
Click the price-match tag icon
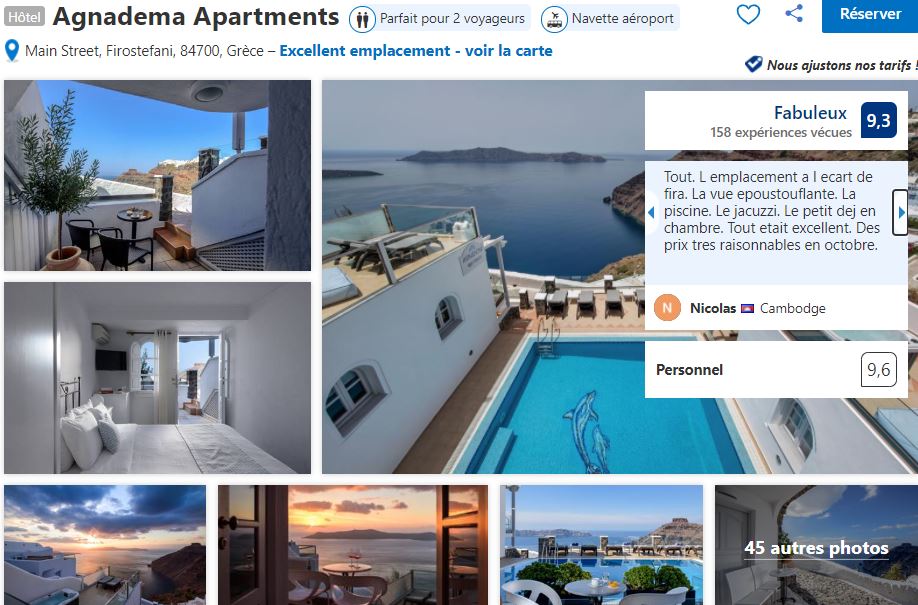tap(753, 64)
